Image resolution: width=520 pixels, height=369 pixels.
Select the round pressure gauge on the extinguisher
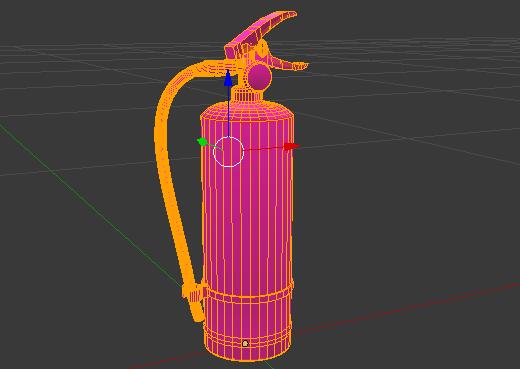(260, 78)
